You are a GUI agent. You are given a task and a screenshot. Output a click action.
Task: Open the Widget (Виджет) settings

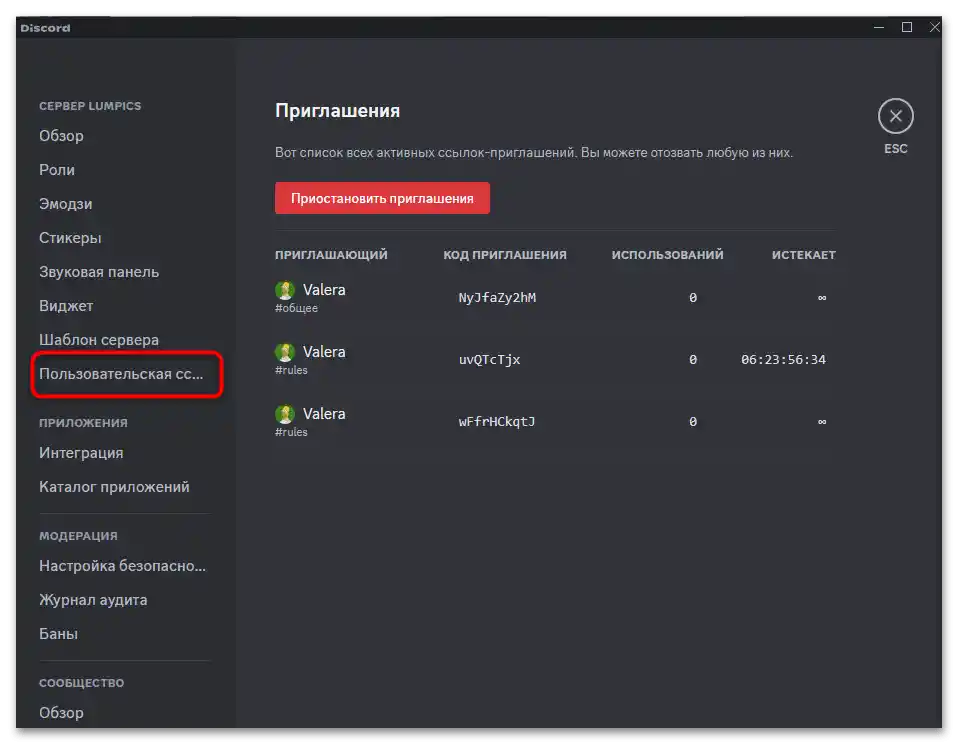[x=66, y=306]
